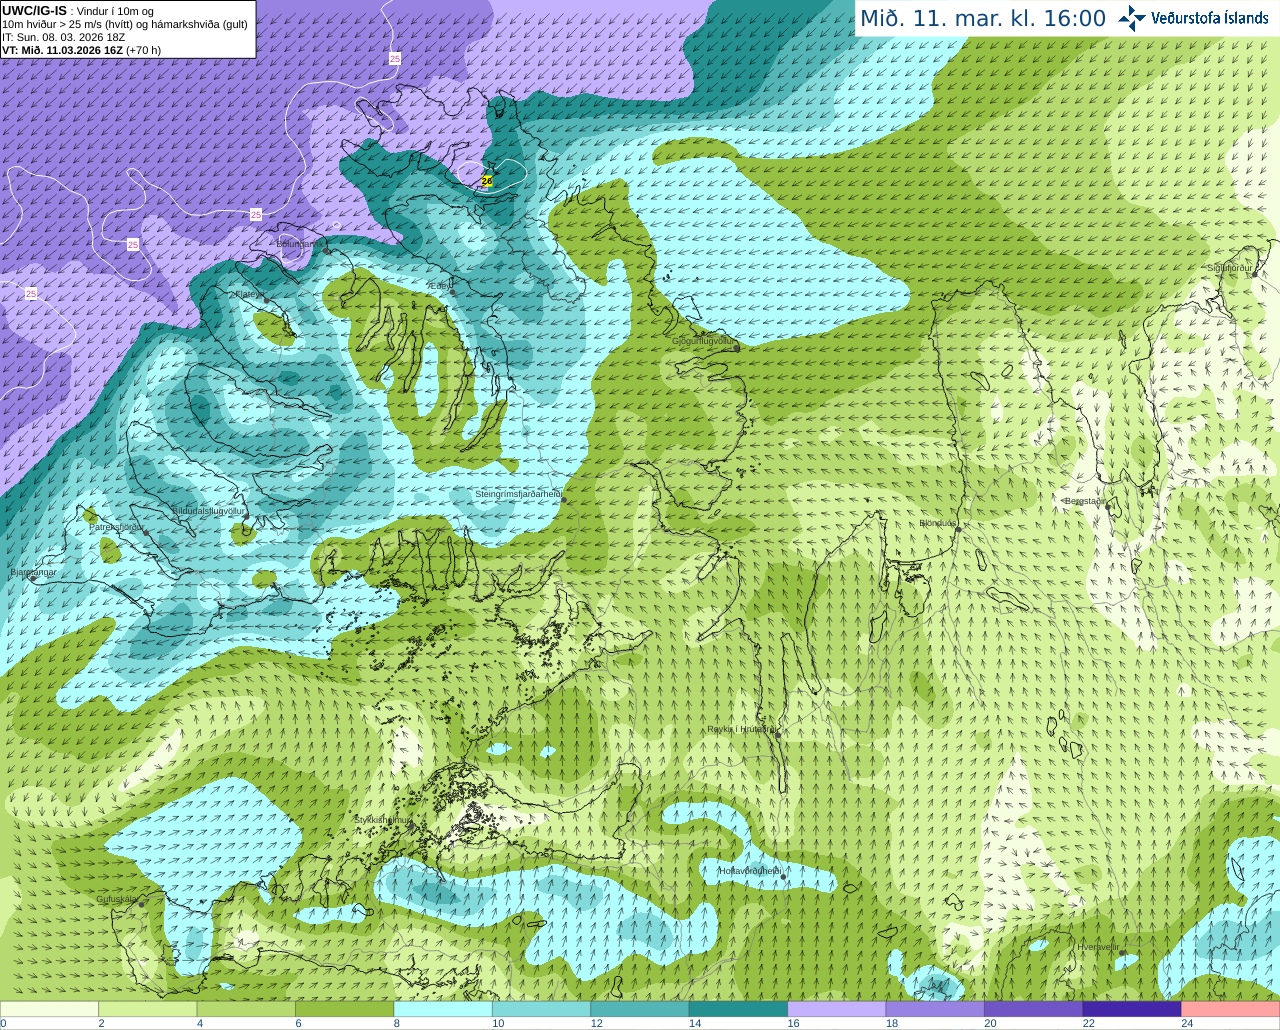Select the Hveravellir station label
Screen dimensions: 1280x1030
click(x=1098, y=947)
